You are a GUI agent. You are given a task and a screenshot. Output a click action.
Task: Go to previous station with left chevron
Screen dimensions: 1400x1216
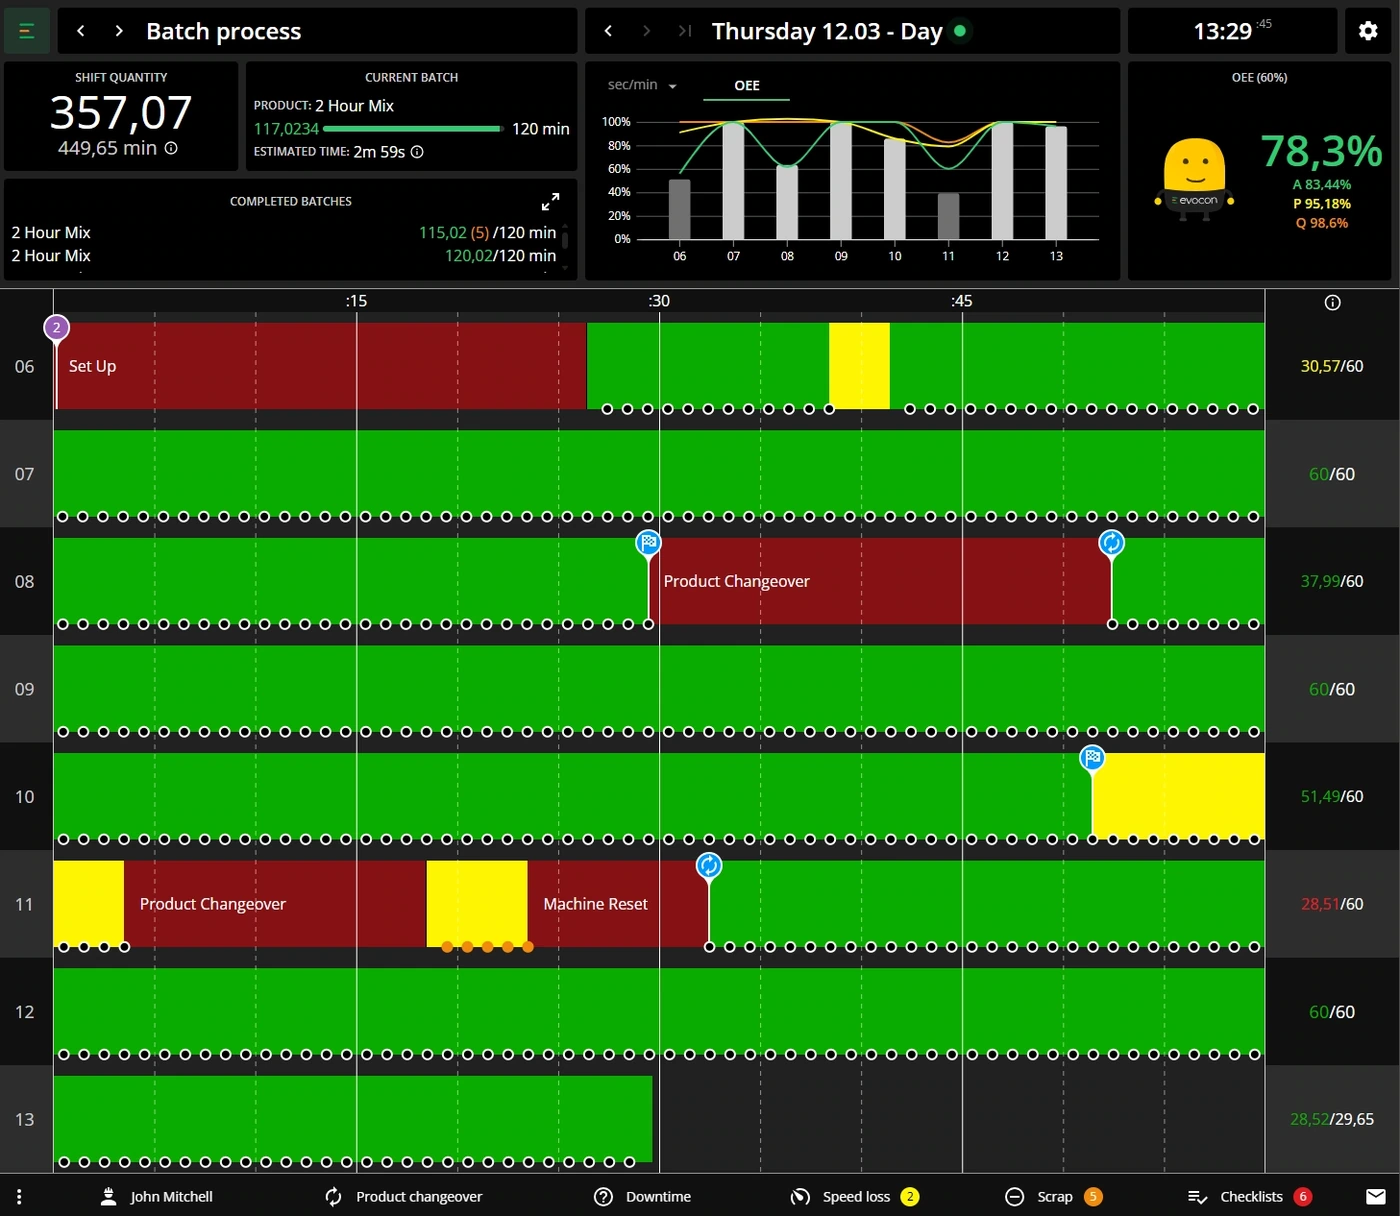coord(81,31)
